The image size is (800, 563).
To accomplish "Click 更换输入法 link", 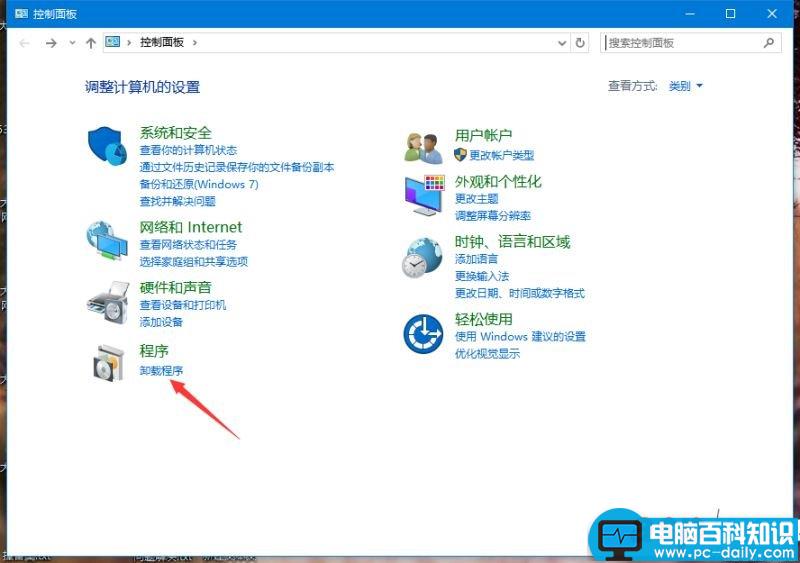I will point(482,276).
